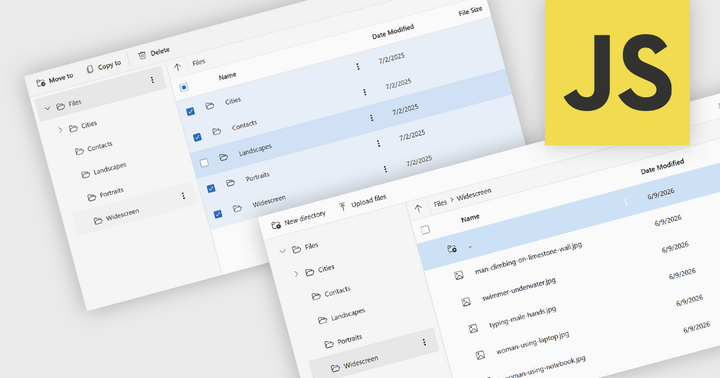The height and width of the screenshot is (378, 720).
Task: Select the woman-using-laptop.jpg file name
Action: coord(533,343)
